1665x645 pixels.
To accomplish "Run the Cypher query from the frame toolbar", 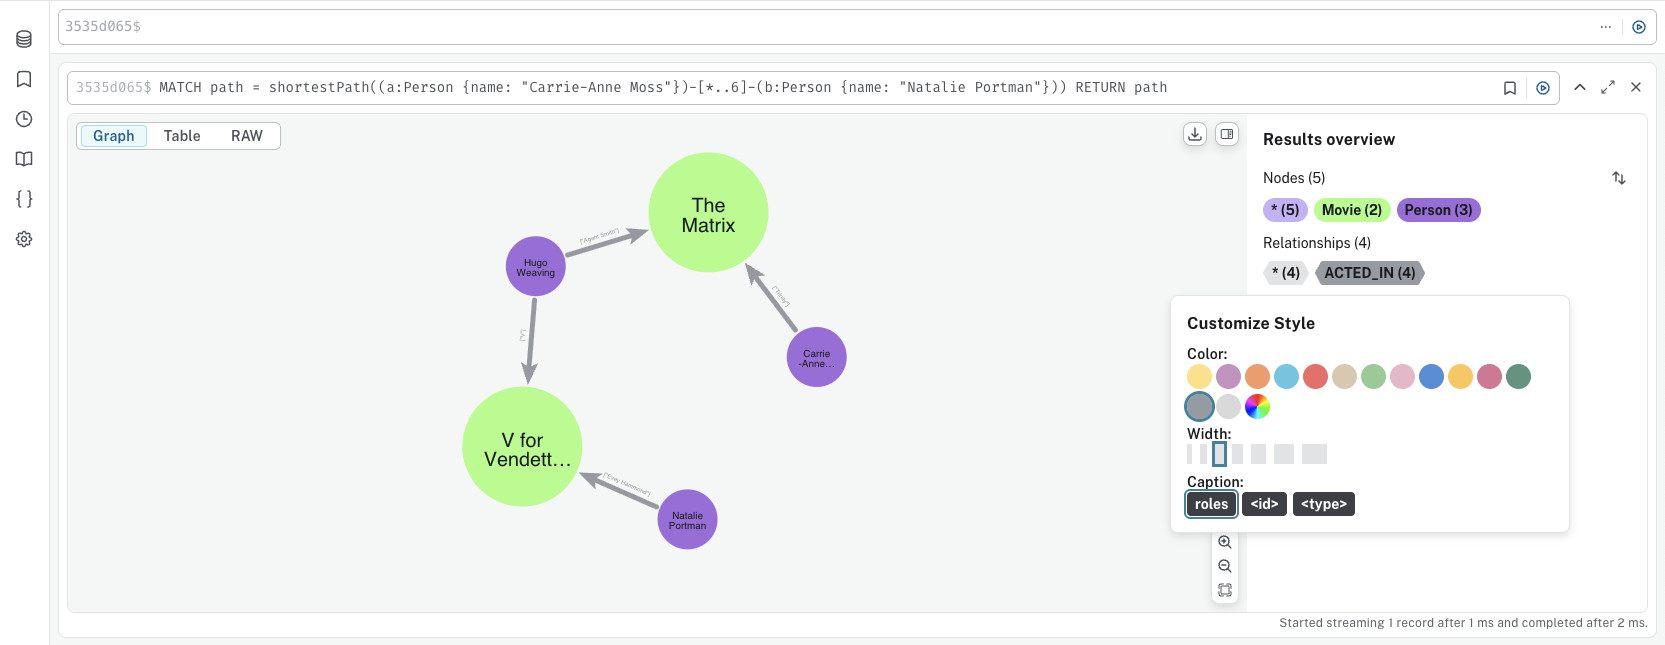I will coord(1542,87).
